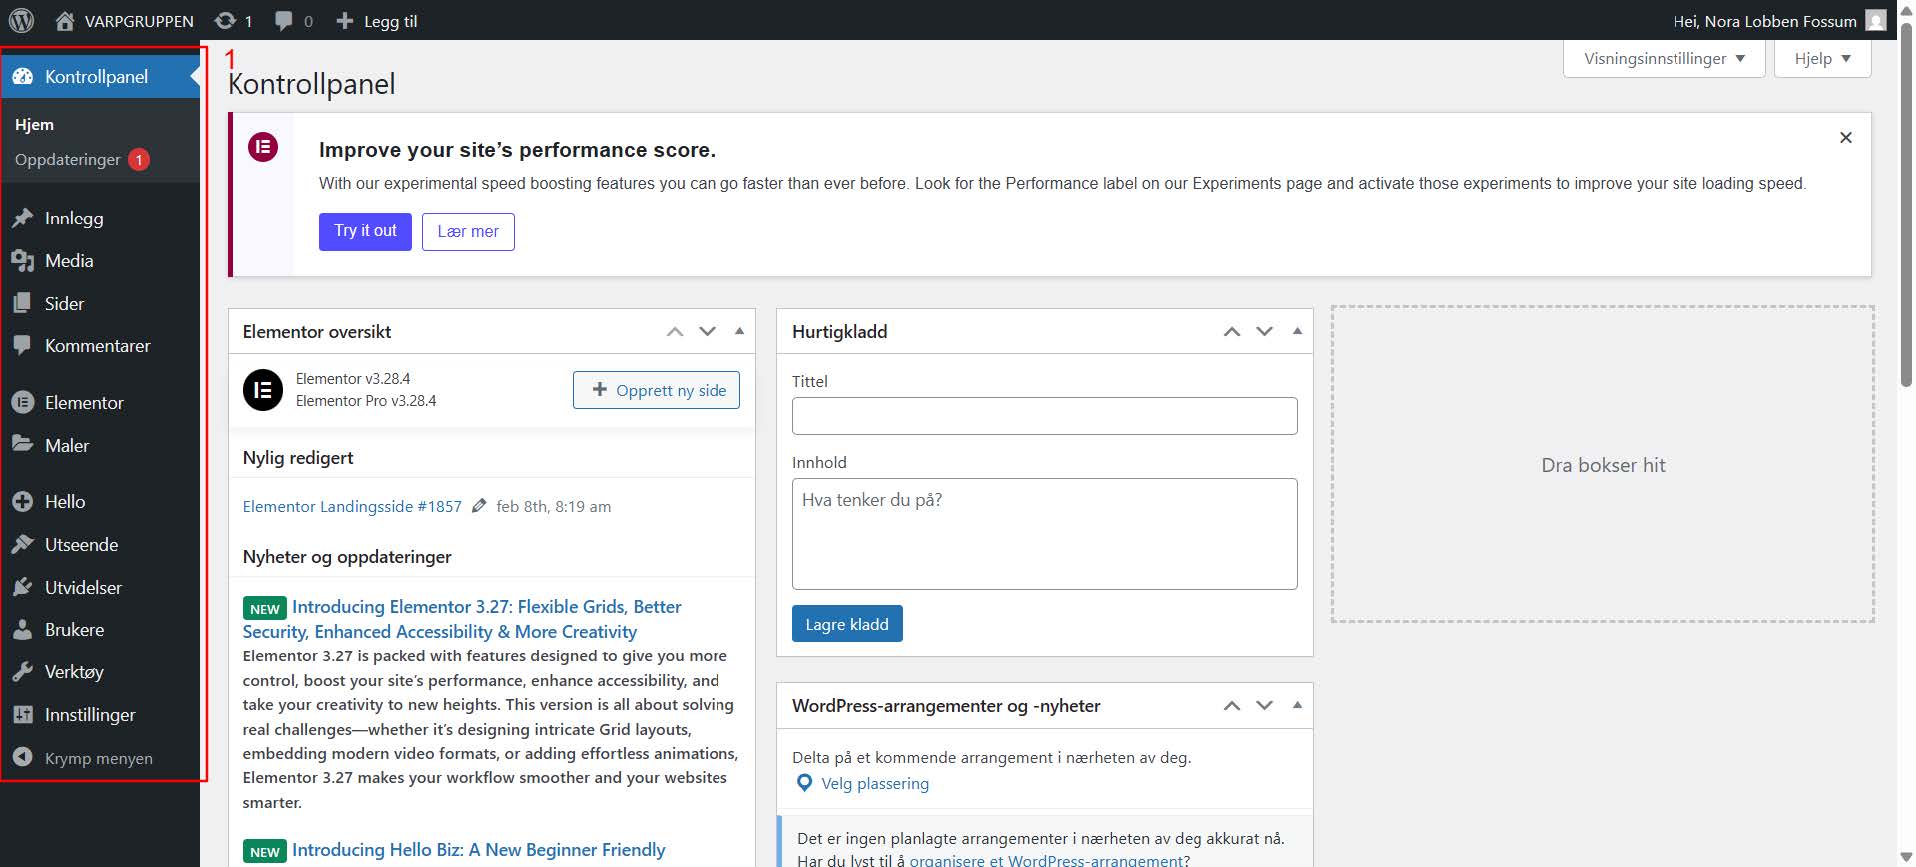
Task: Click the Utvidelser plug icon in the sidebar
Action: click(22, 587)
